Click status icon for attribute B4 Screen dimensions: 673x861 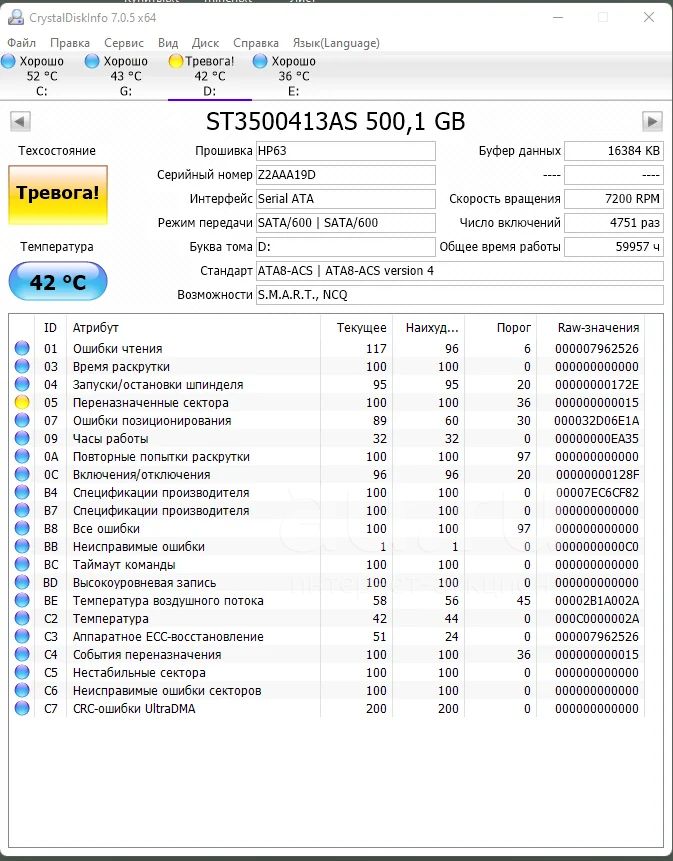(22, 492)
